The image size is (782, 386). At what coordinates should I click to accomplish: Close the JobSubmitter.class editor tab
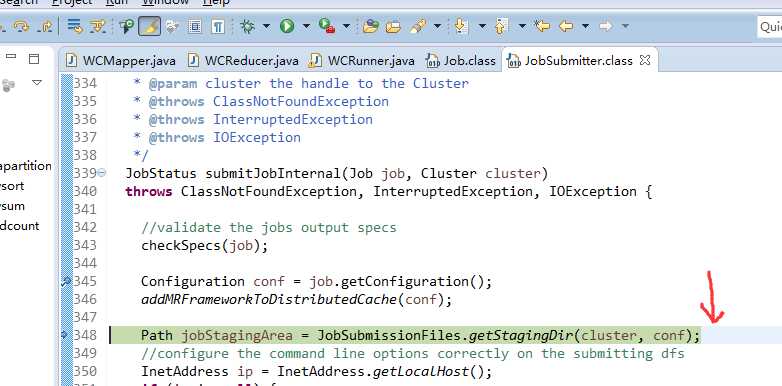pos(645,60)
